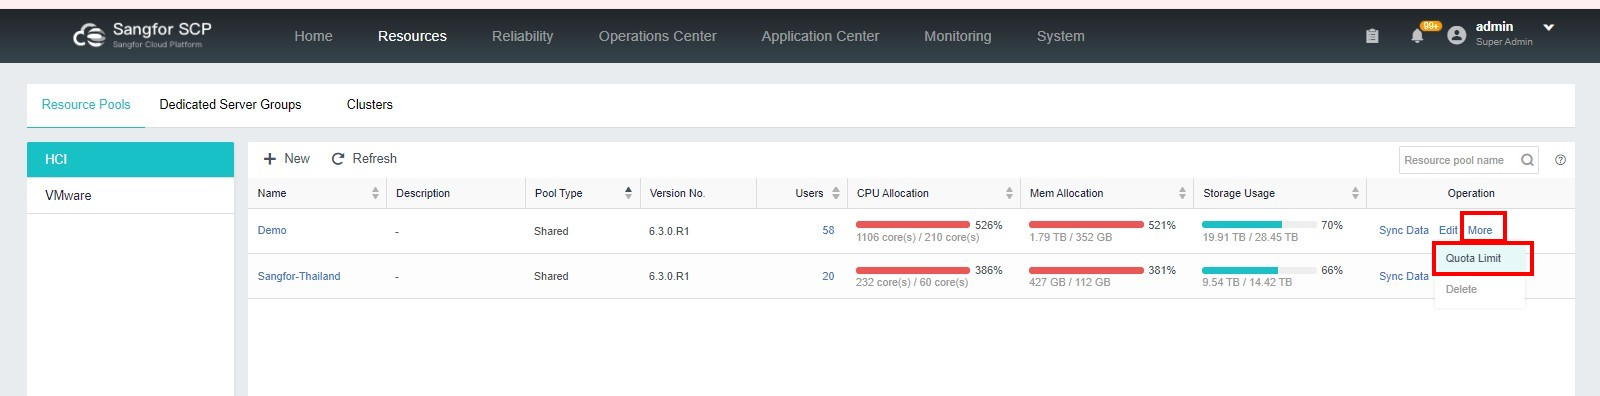Open the Reliability menu
The image size is (1600, 396).
click(522, 36)
